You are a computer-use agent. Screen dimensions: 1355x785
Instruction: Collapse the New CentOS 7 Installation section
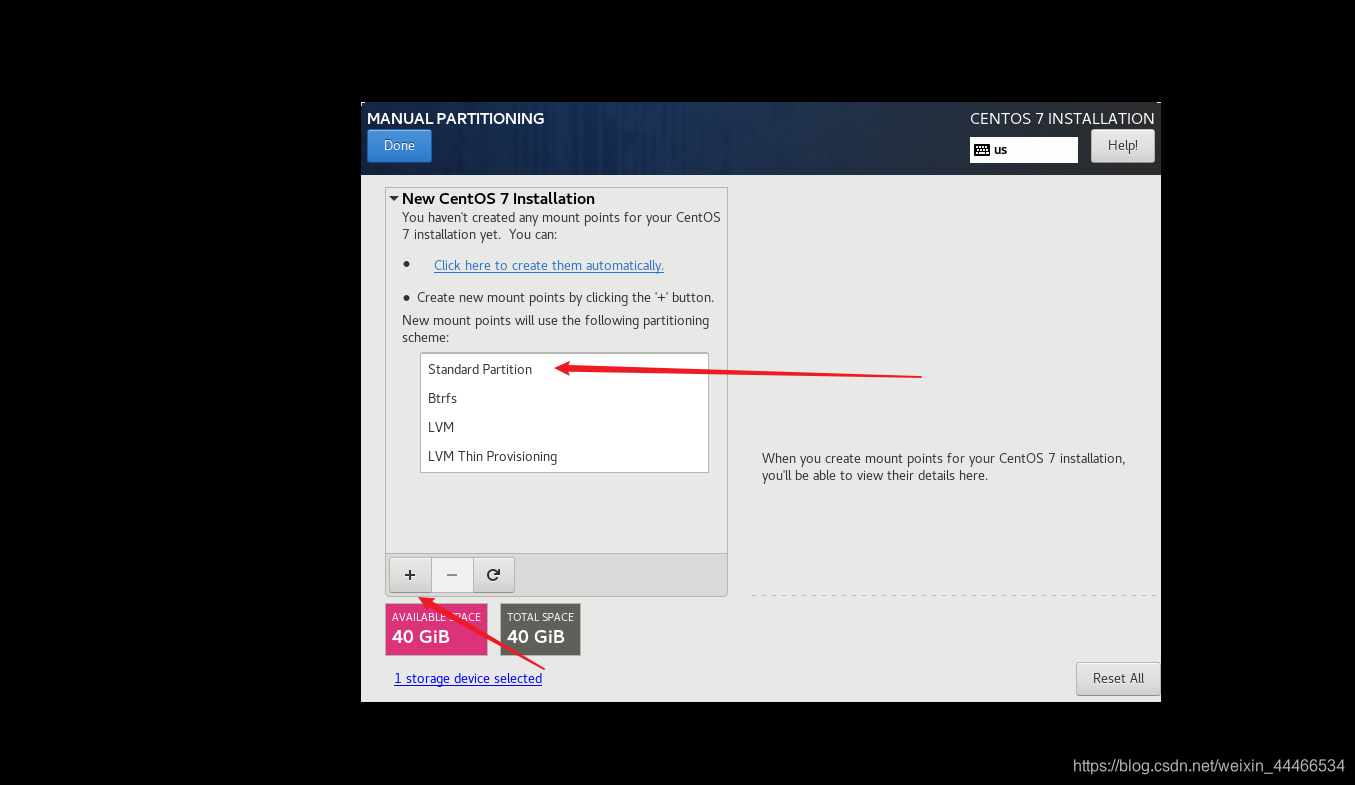(394, 199)
